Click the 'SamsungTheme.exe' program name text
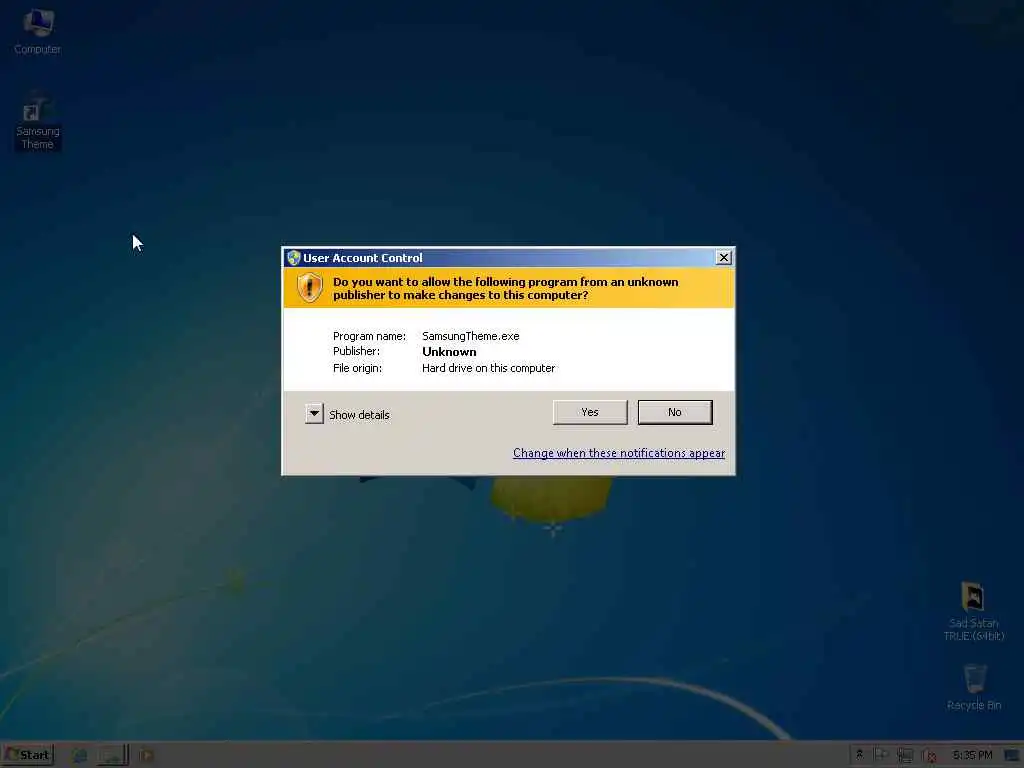This screenshot has width=1024, height=768. click(x=471, y=336)
